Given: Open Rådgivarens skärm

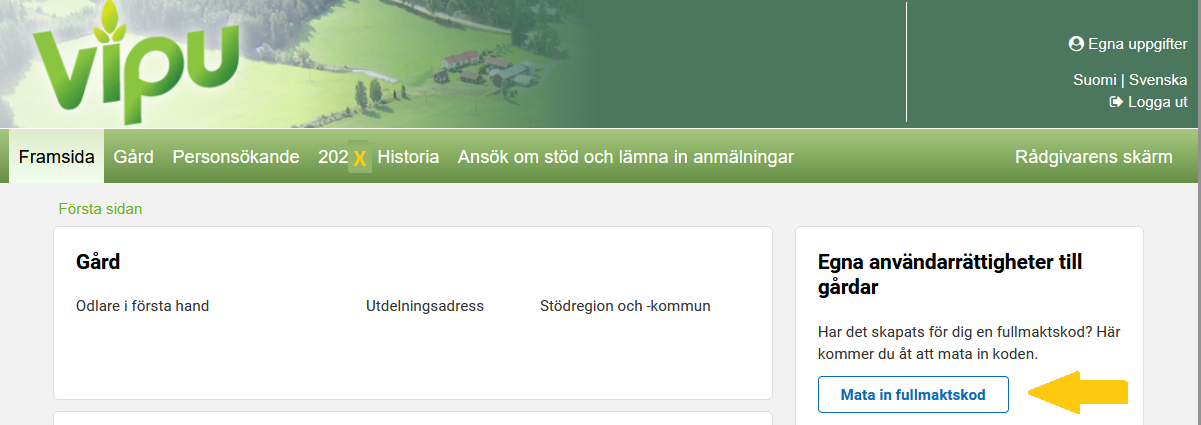Looking at the screenshot, I should [1094, 157].
